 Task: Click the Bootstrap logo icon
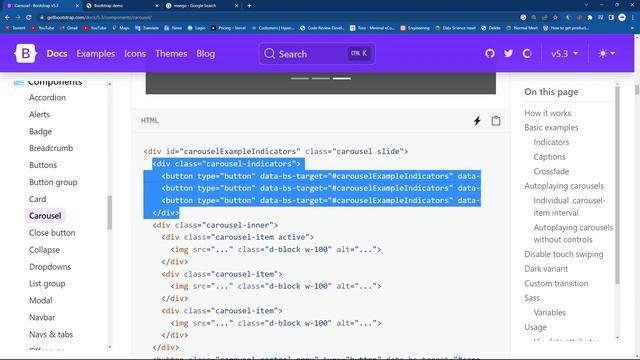(25, 53)
